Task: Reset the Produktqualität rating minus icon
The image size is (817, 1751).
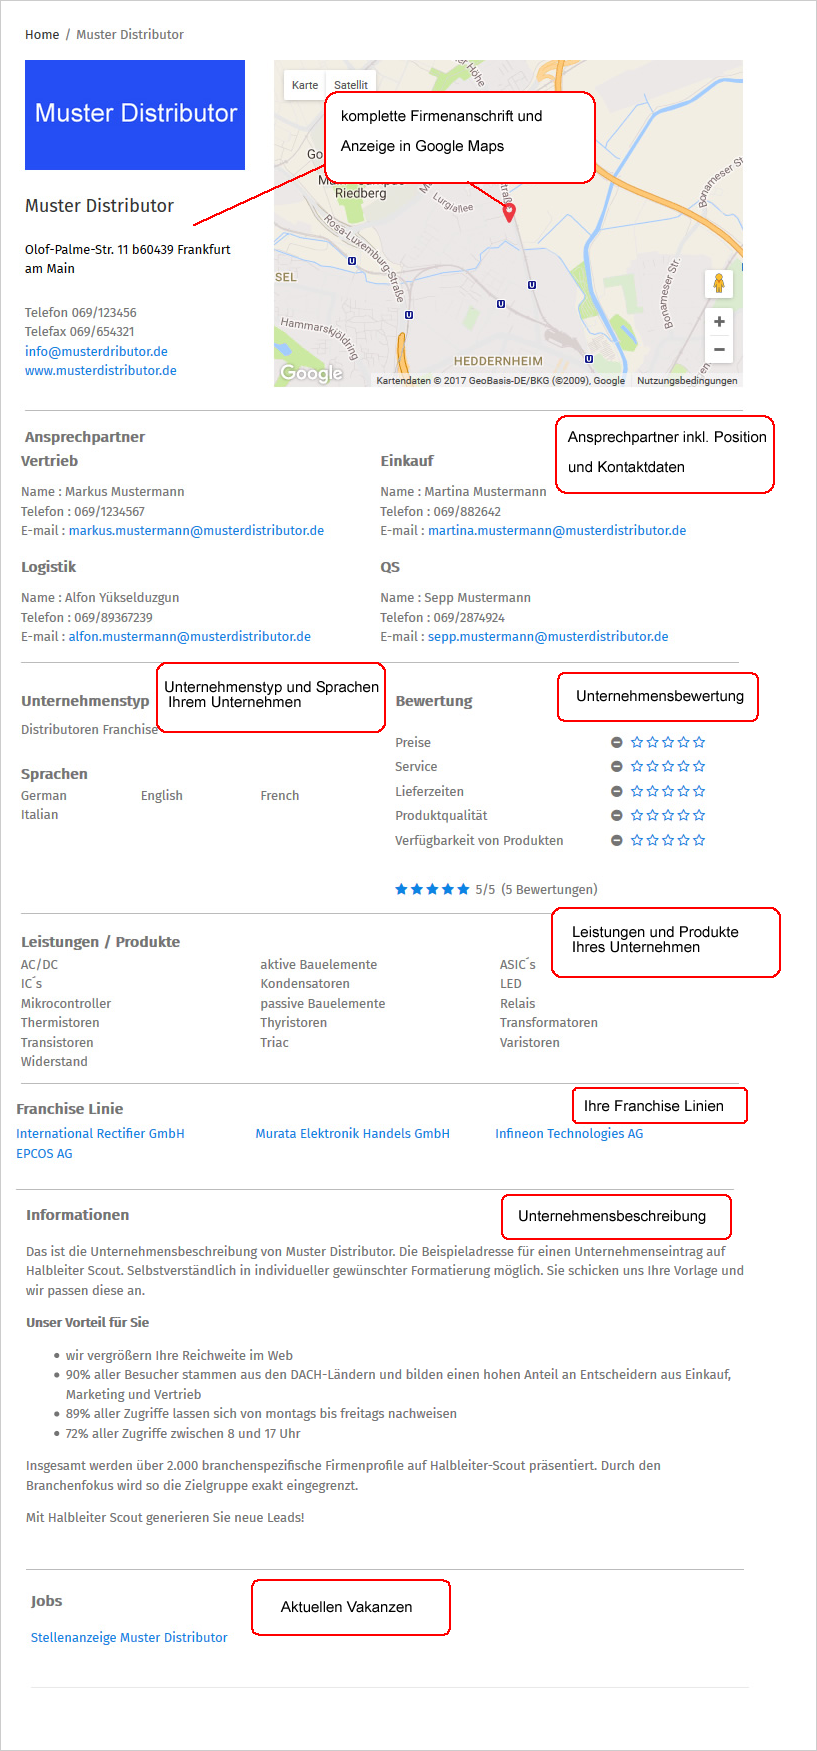Action: pyautogui.click(x=617, y=816)
